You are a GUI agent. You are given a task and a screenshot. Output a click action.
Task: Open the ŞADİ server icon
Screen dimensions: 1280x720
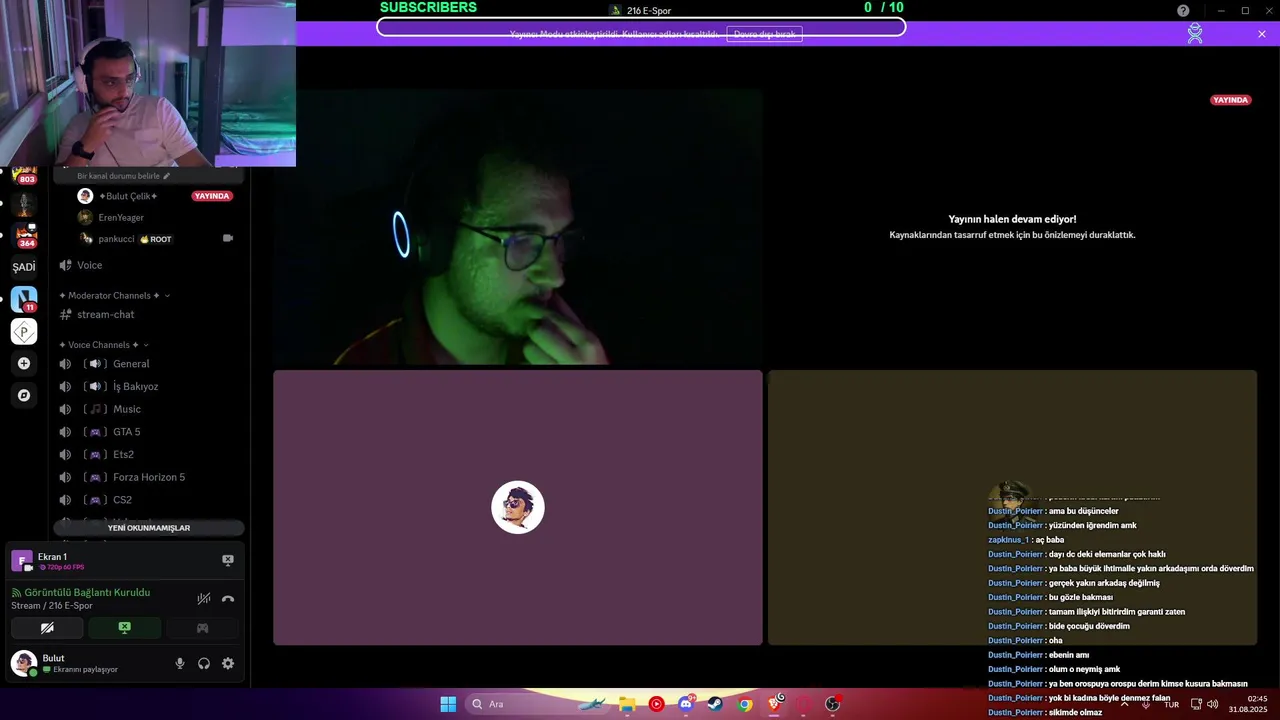point(24,267)
